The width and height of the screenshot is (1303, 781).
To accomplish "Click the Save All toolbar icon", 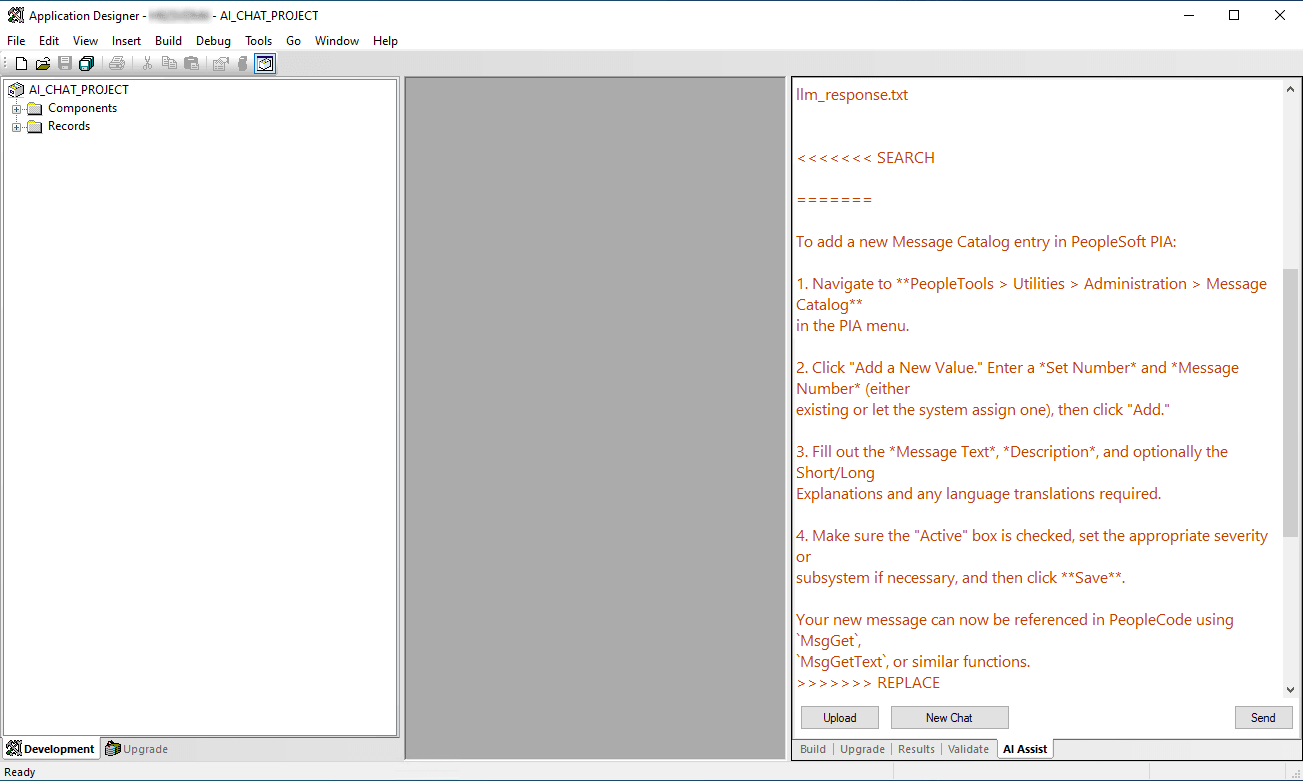I will coord(87,64).
